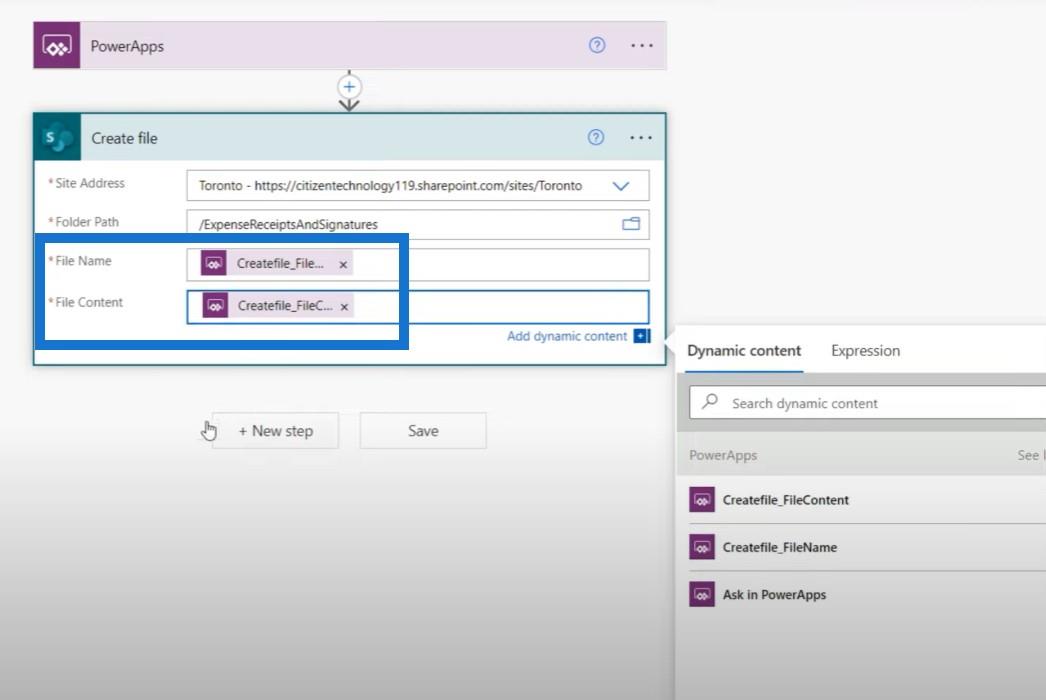Click inside the File Name field
Image resolution: width=1046 pixels, height=700 pixels.
coord(418,264)
